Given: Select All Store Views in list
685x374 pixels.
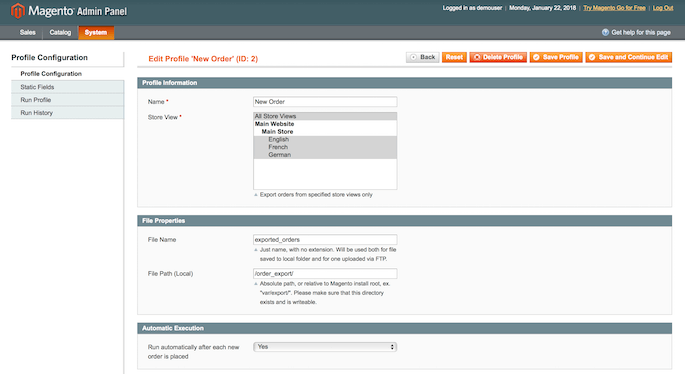Looking at the screenshot, I should pos(325,116).
